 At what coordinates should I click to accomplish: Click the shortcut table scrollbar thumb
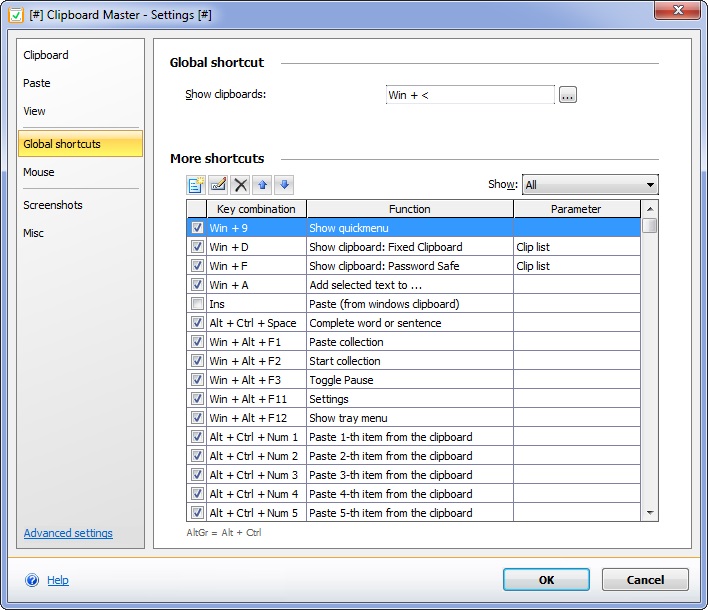(x=650, y=225)
